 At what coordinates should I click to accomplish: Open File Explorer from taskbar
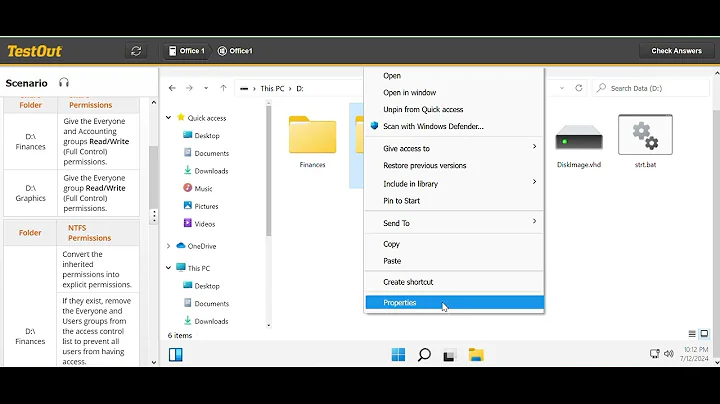tap(476, 355)
